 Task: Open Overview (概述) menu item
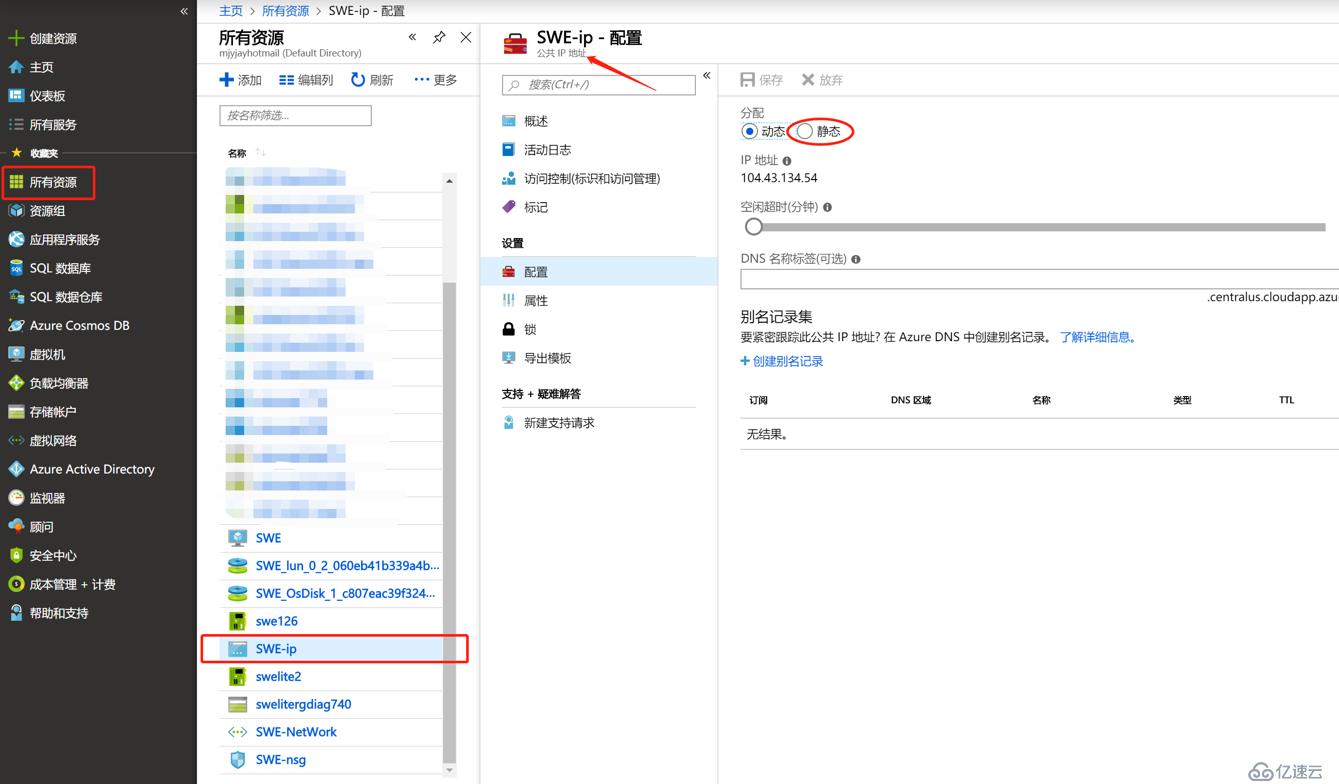536,121
